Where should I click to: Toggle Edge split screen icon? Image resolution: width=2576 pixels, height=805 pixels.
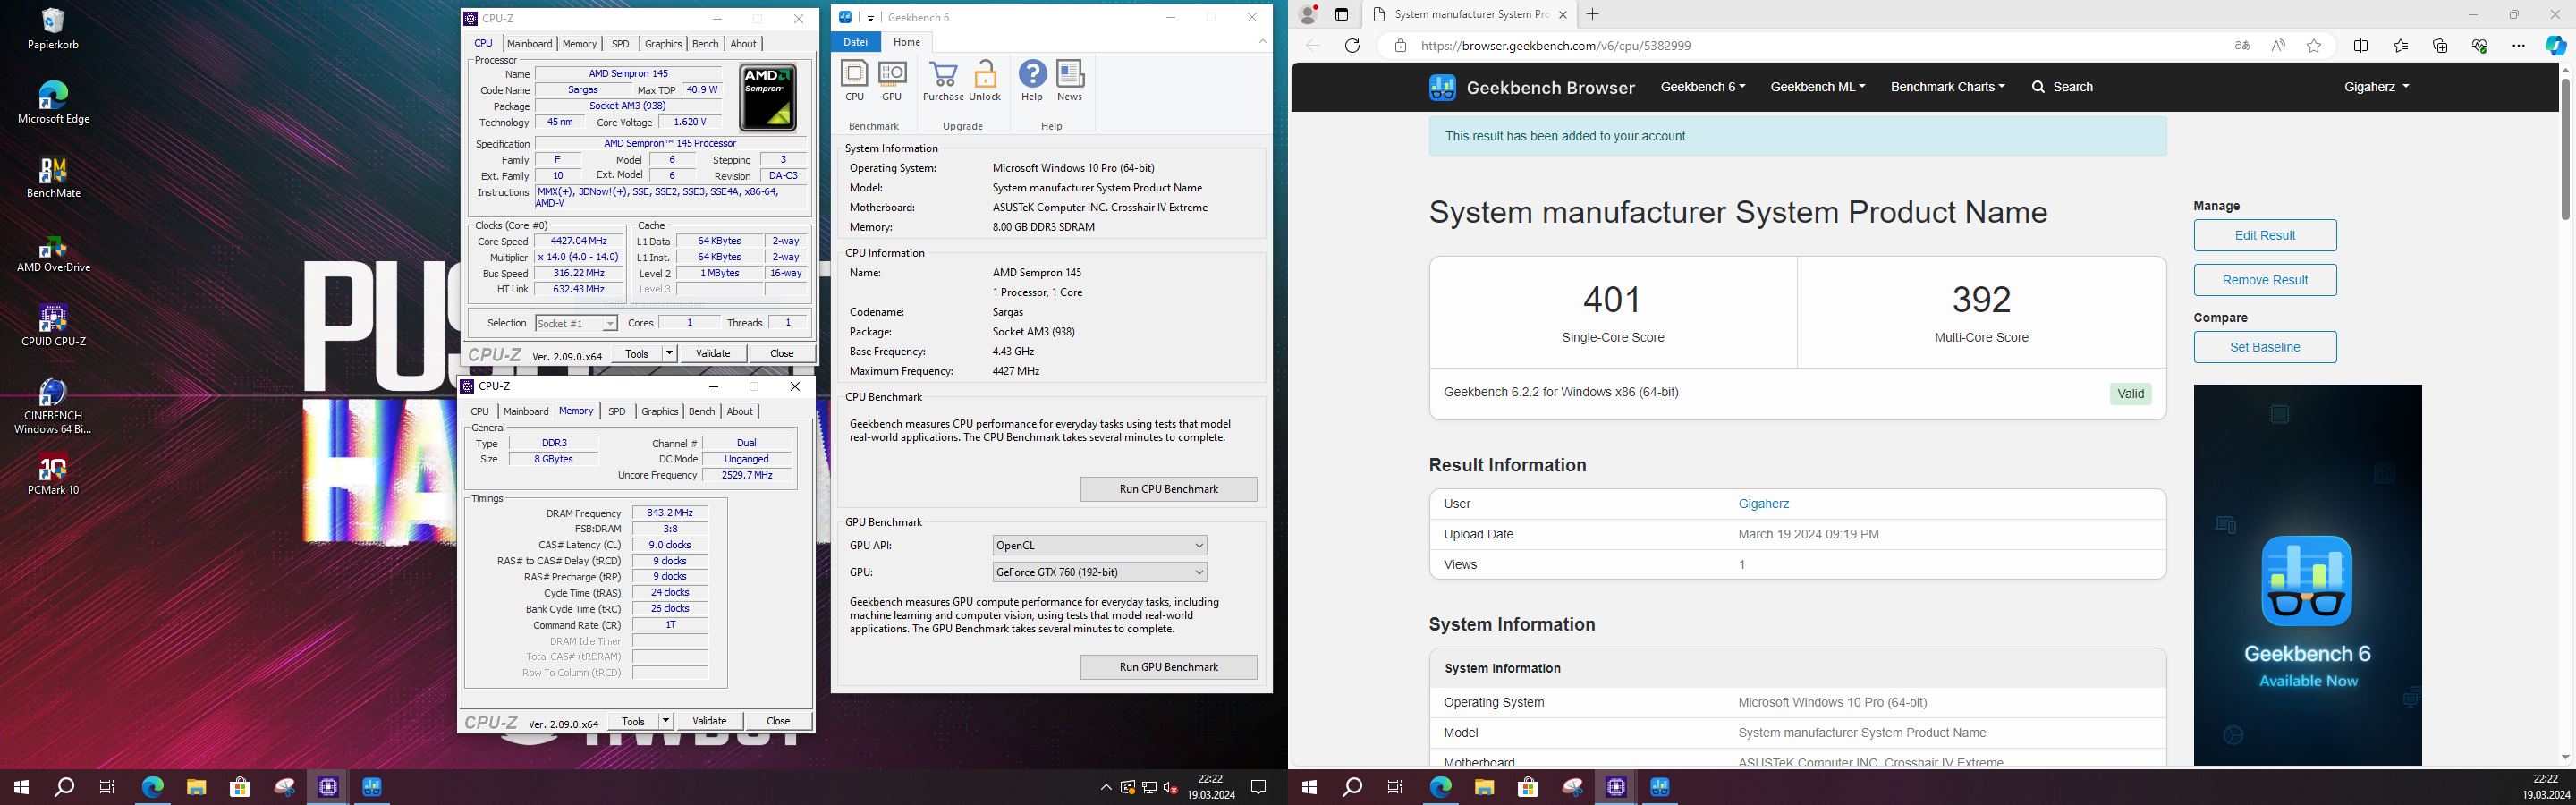(x=2361, y=46)
